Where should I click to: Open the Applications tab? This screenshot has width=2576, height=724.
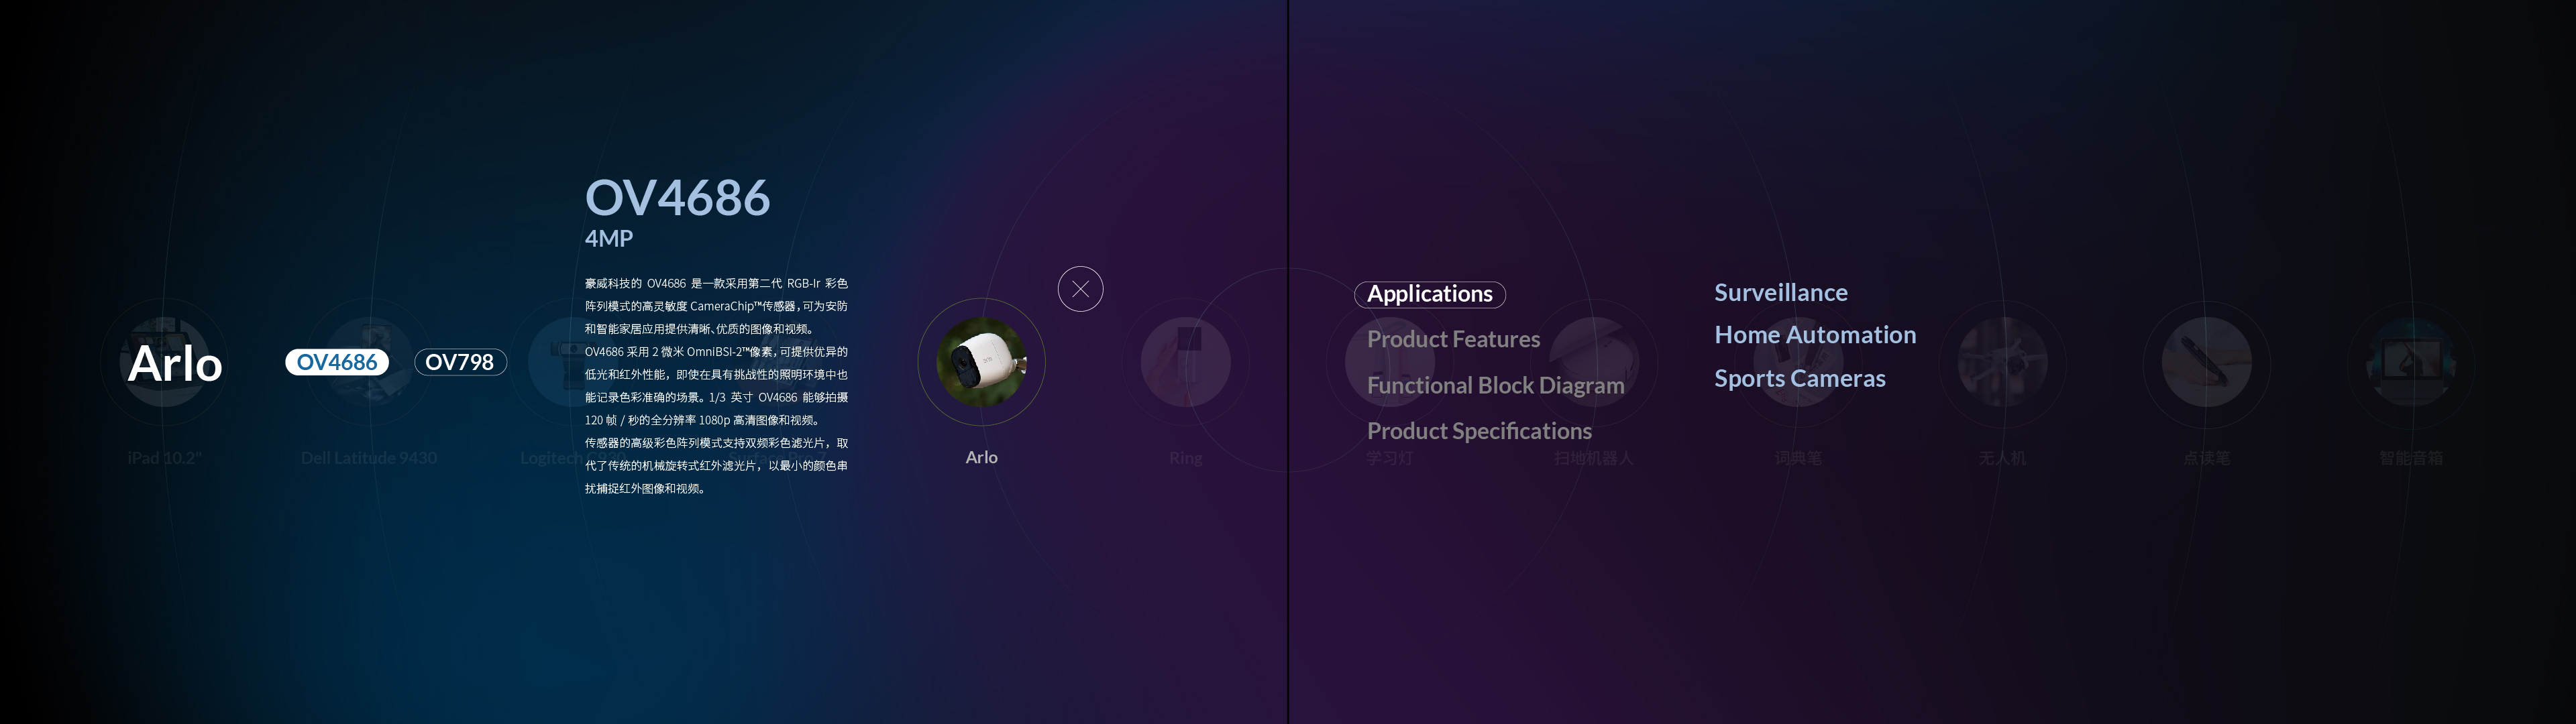[1429, 294]
